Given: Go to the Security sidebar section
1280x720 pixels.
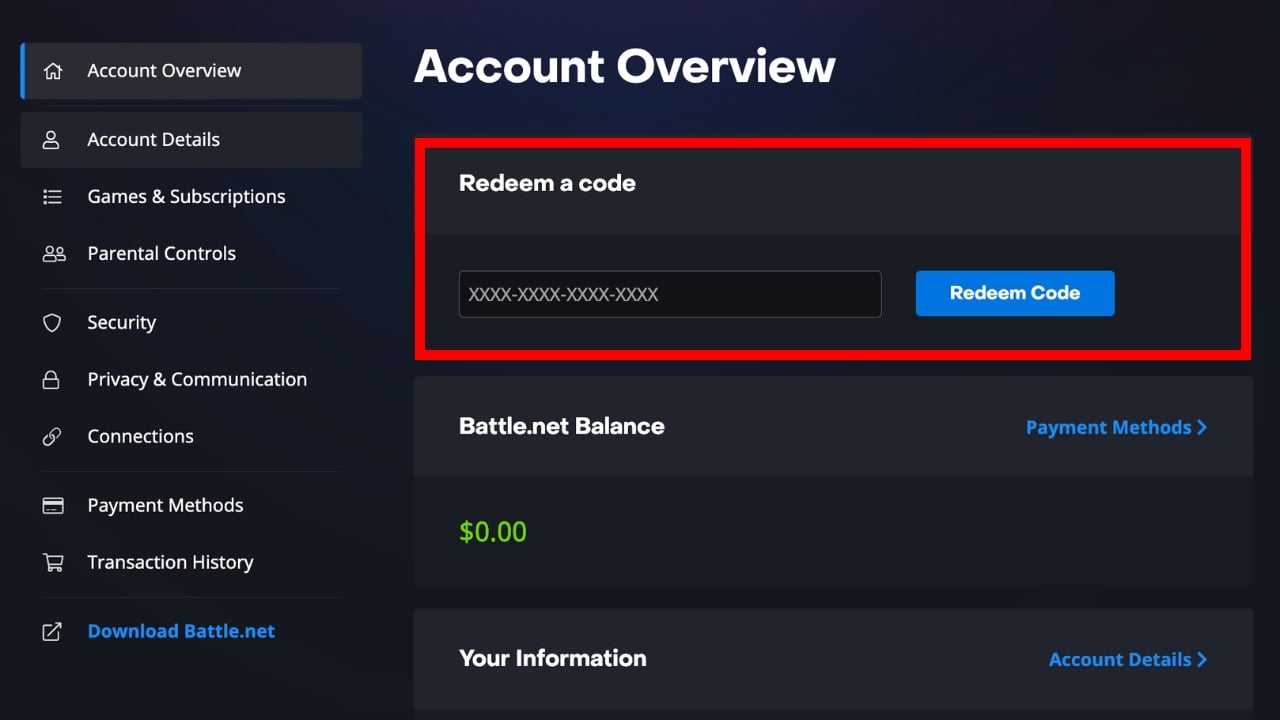Looking at the screenshot, I should click(x=121, y=323).
